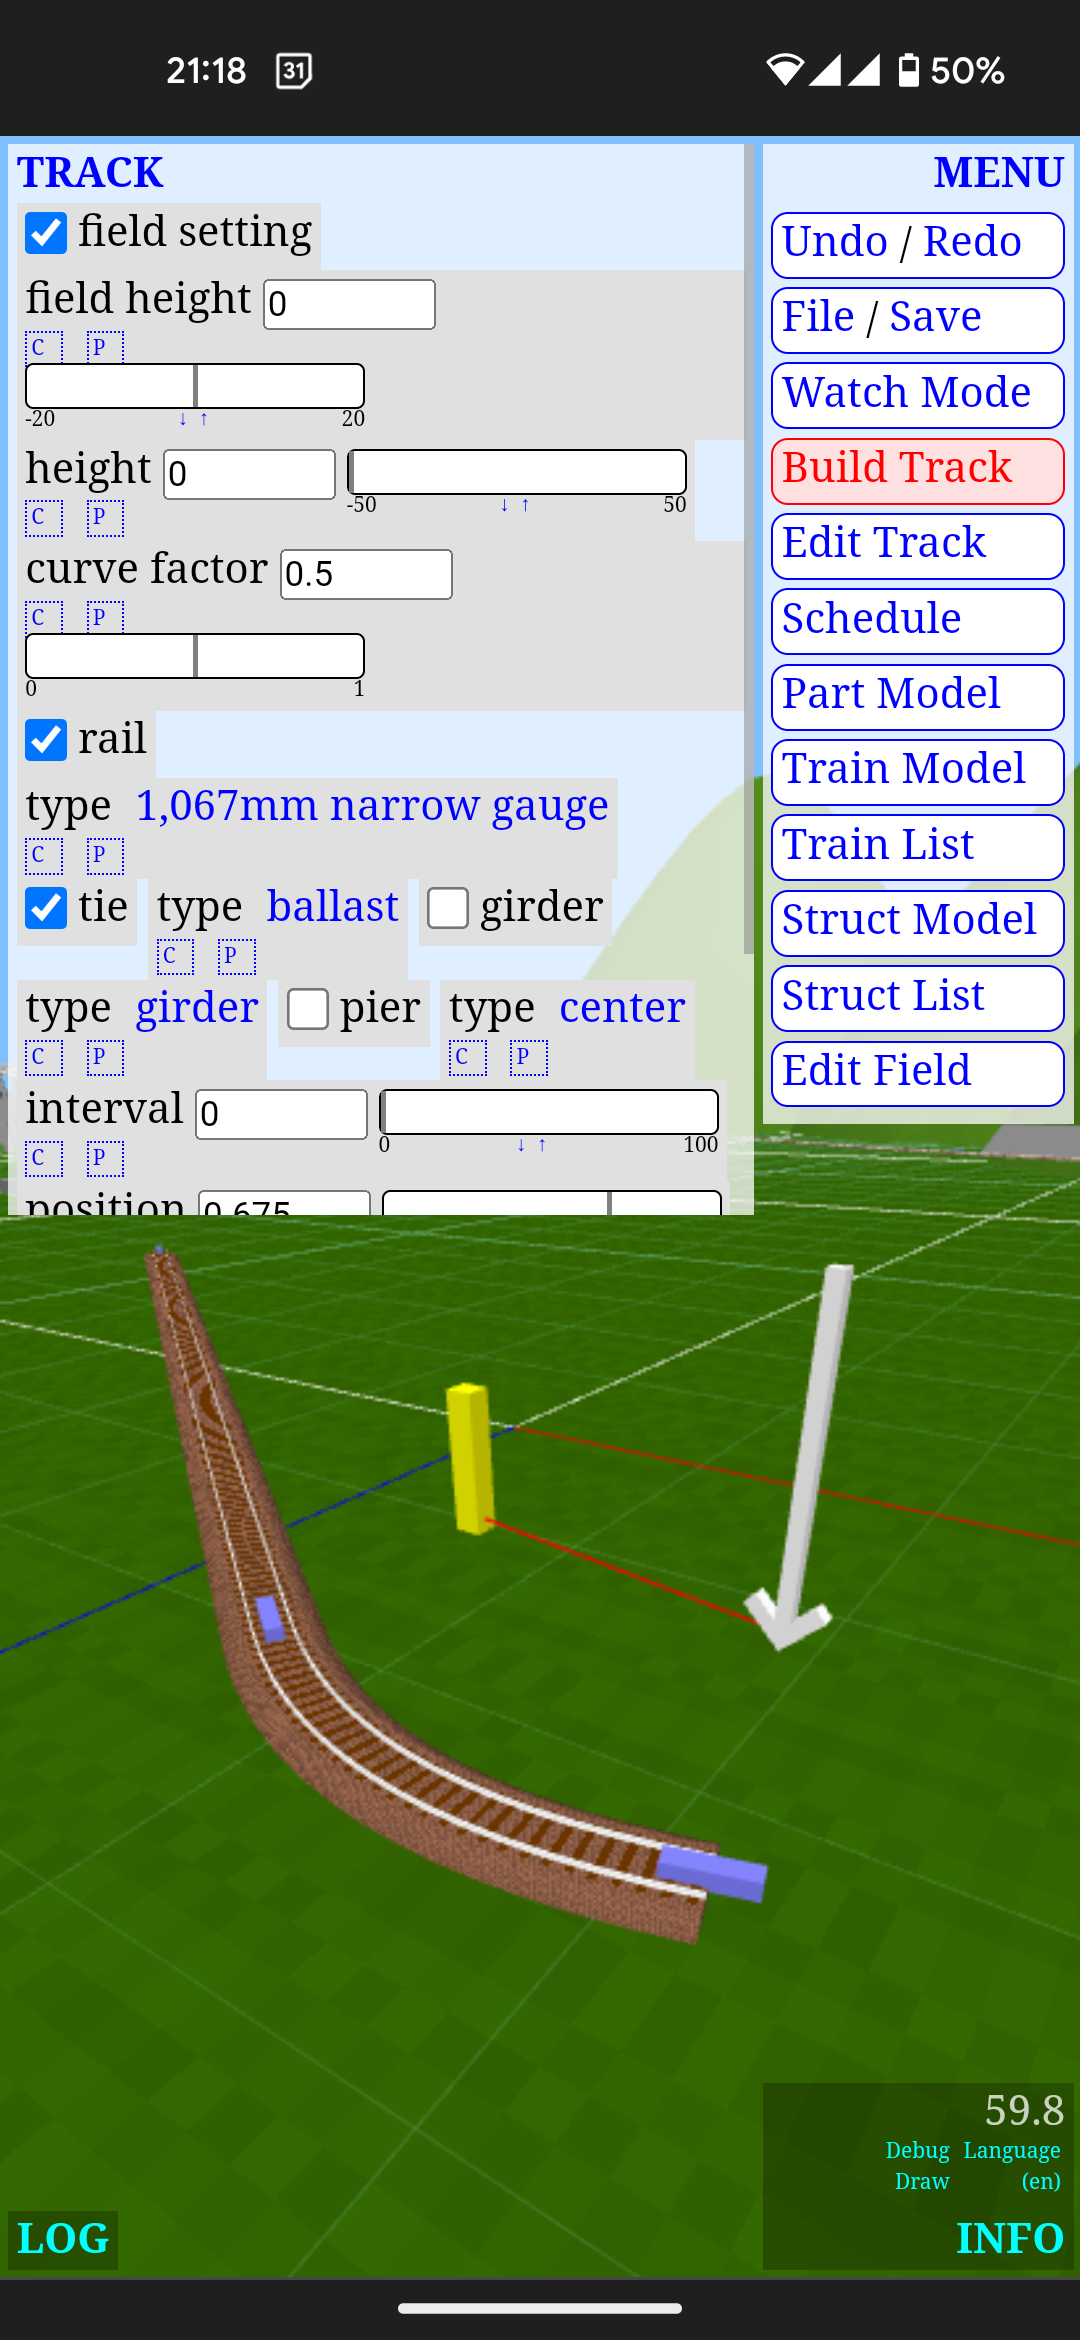
Task: Change the 1,067mm narrow gauge rail type
Action: tap(371, 806)
